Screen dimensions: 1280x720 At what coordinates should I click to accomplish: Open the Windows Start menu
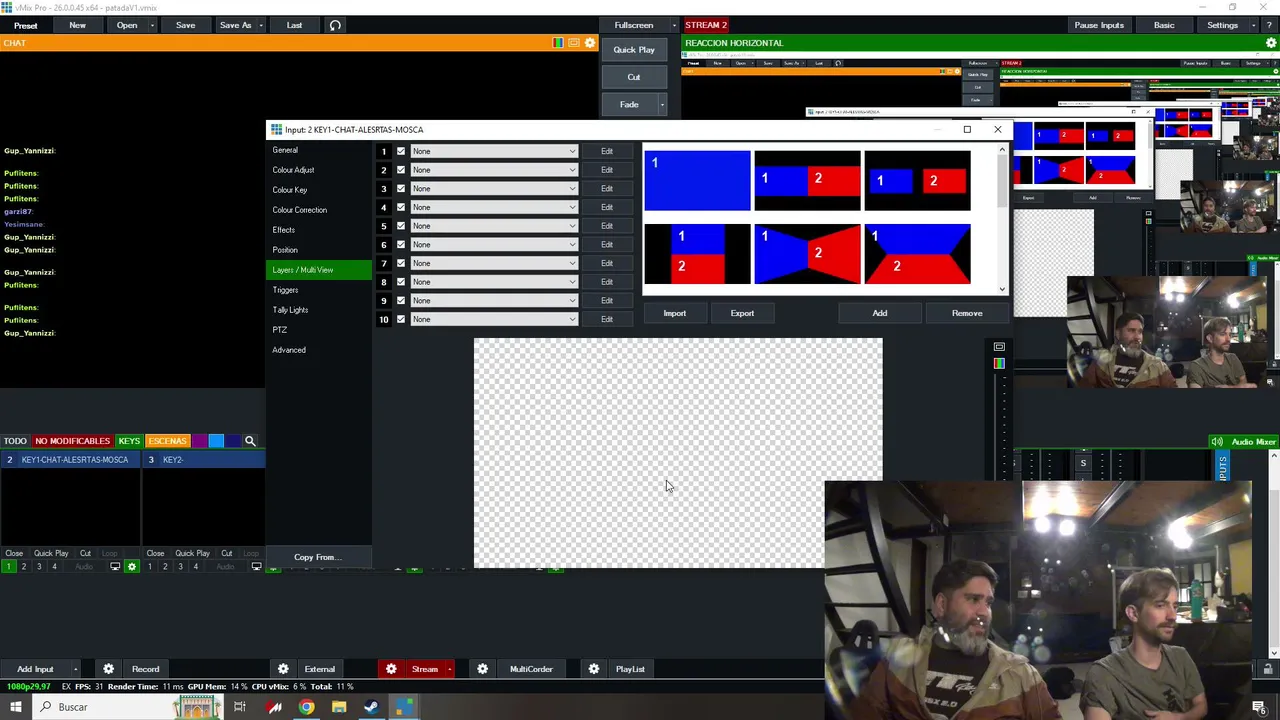point(15,707)
